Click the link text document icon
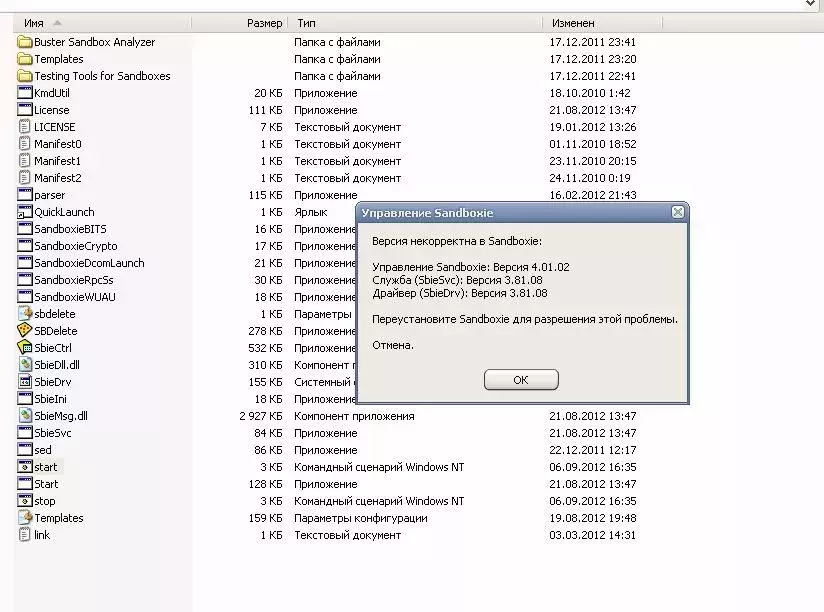 25,535
